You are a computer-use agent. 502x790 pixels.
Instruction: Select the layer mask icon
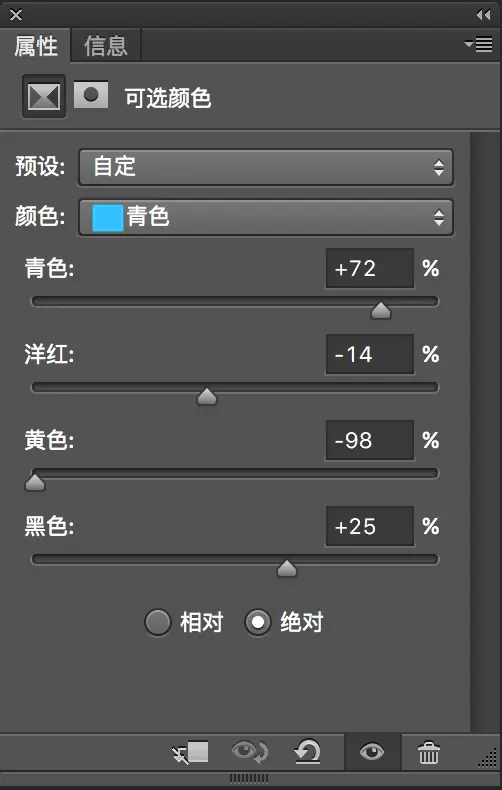click(x=91, y=95)
